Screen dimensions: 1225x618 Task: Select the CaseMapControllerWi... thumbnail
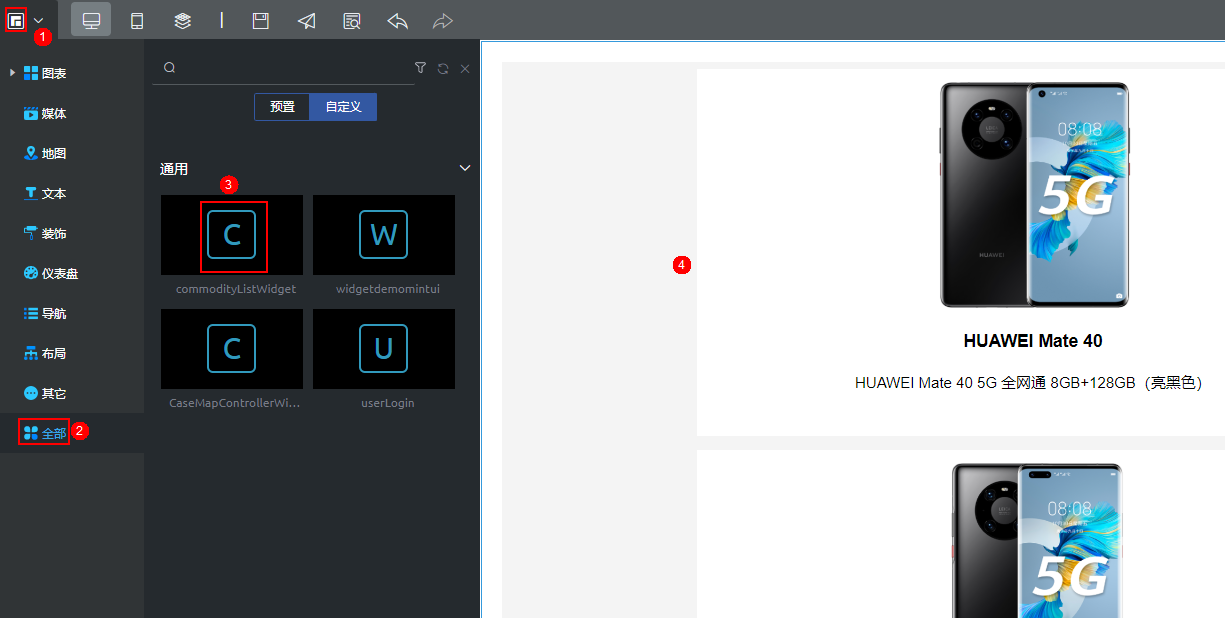click(232, 349)
